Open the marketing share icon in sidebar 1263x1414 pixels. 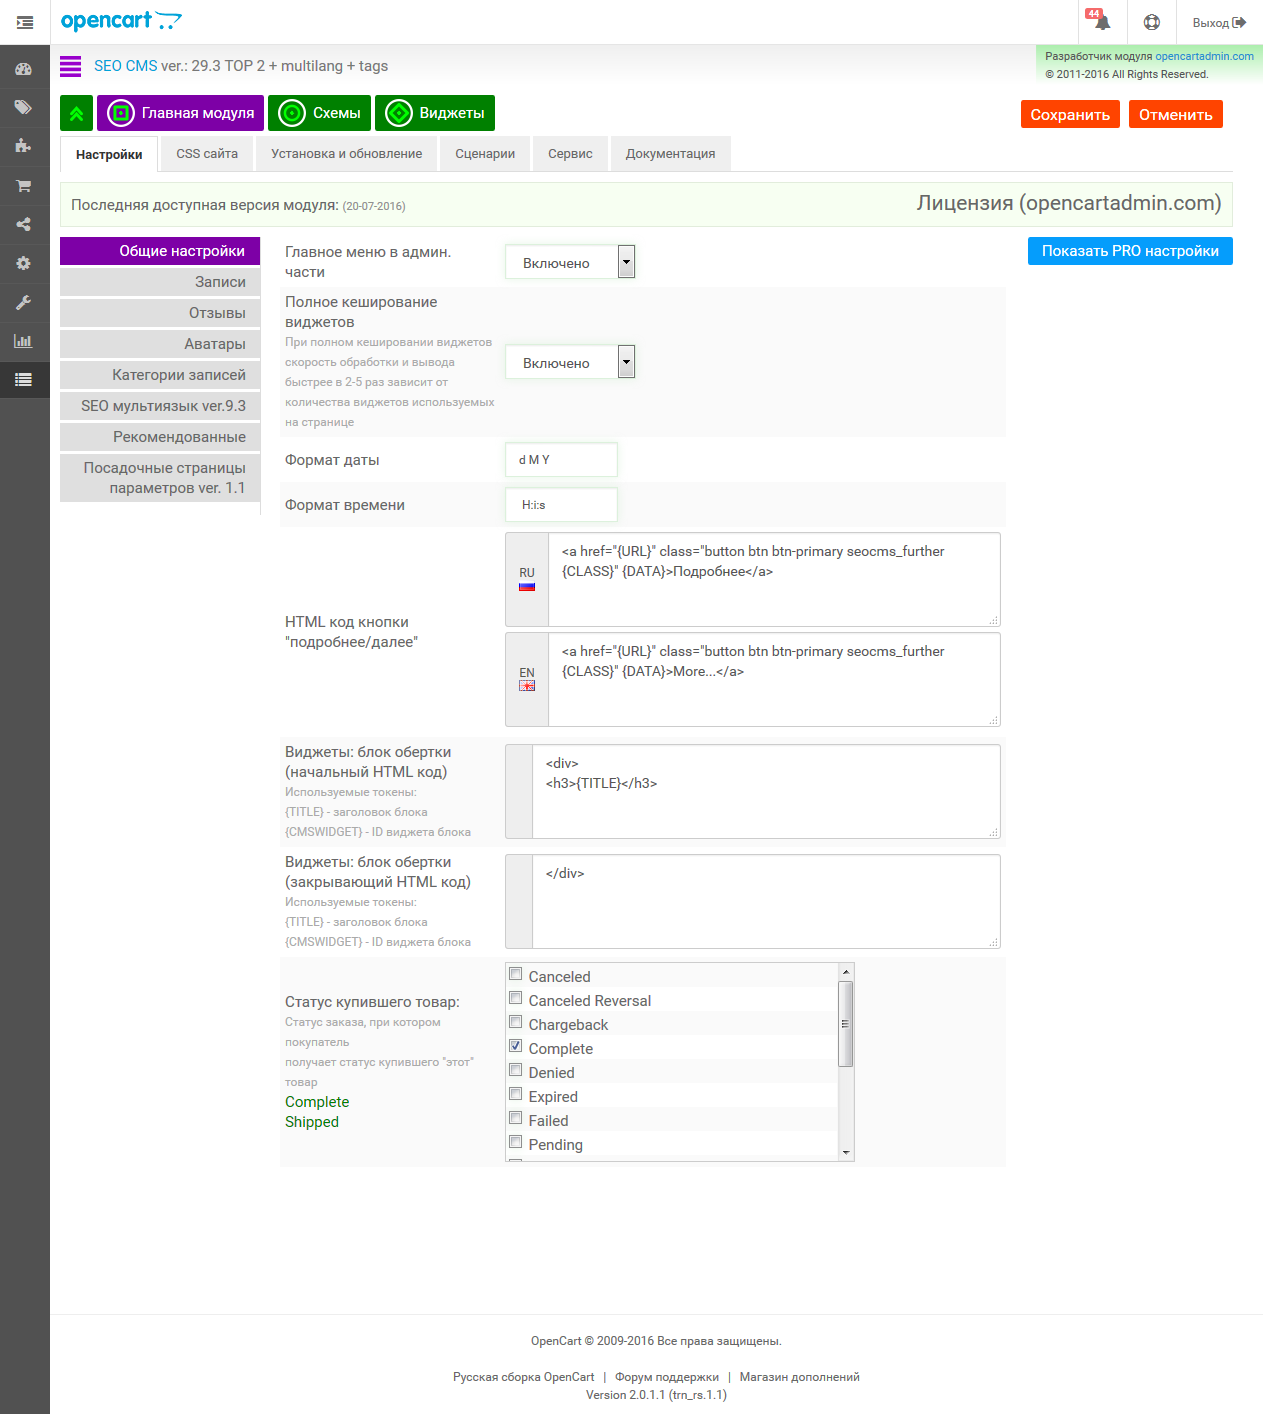(x=24, y=224)
